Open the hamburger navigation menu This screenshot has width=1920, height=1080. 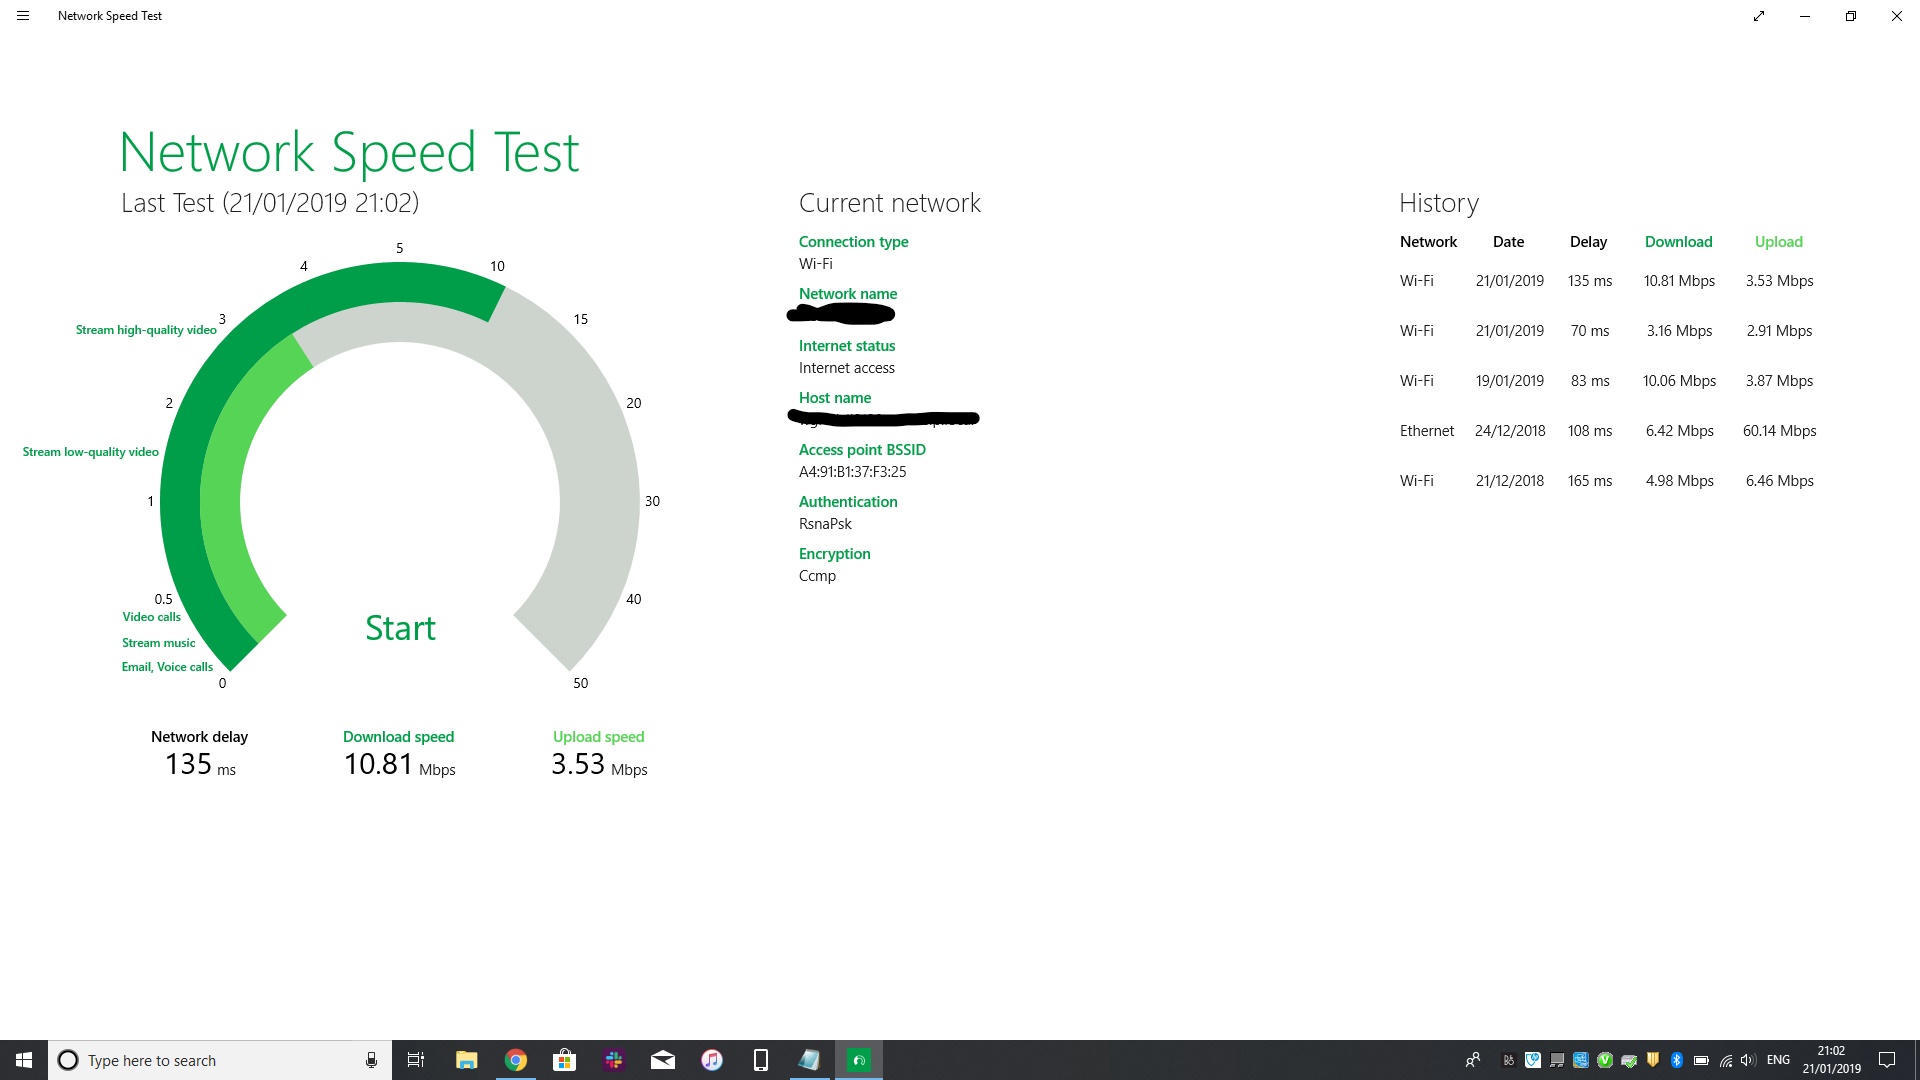click(23, 16)
